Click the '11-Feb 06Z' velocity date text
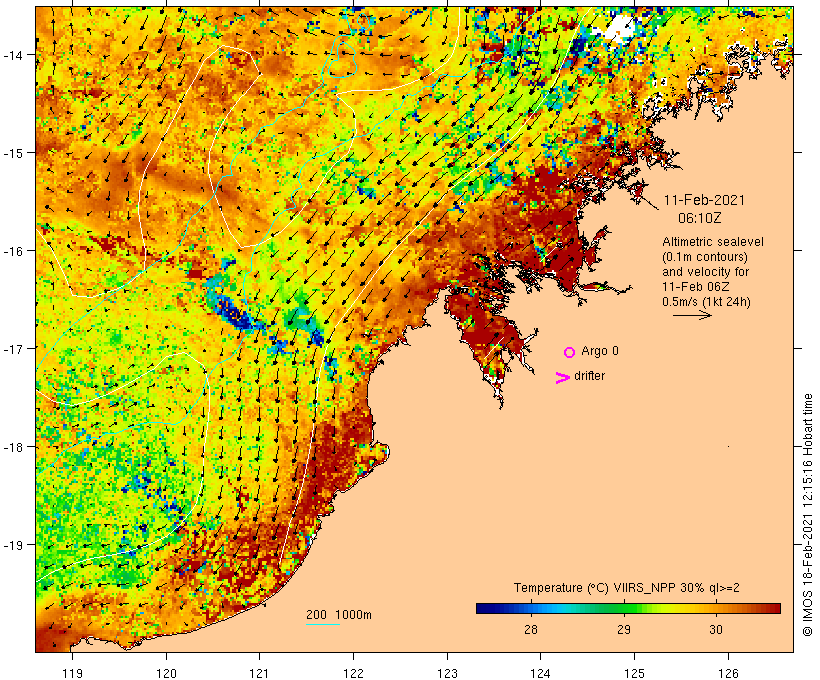Image resolution: width=820 pixels, height=680 pixels. pos(696,287)
